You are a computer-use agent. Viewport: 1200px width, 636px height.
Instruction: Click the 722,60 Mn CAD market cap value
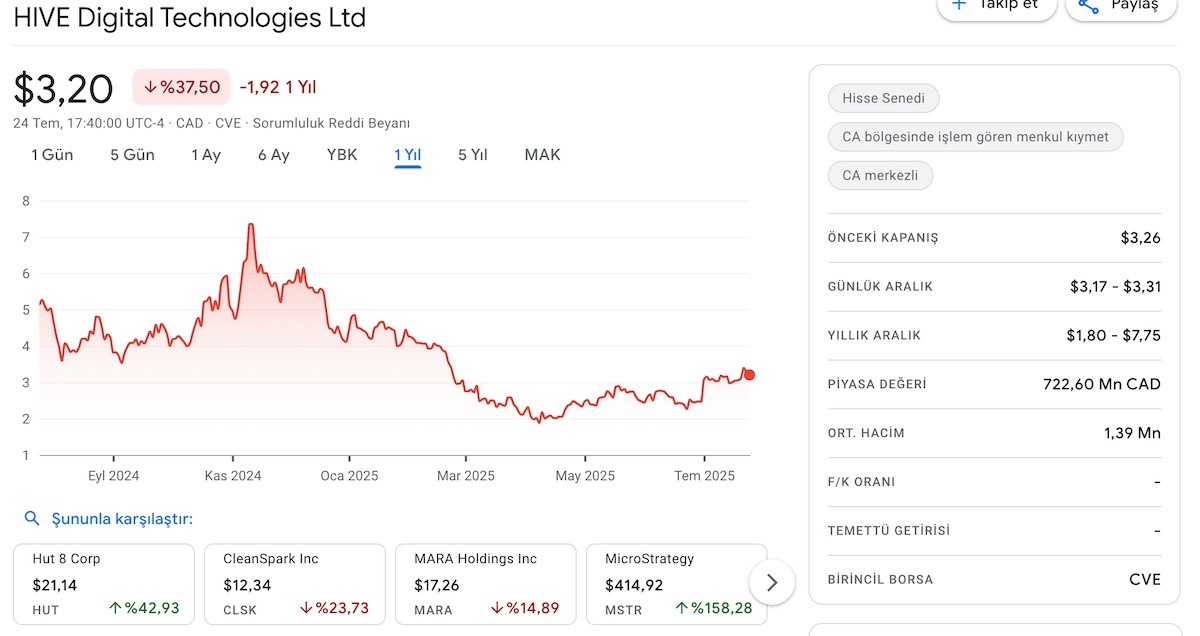[x=1102, y=384]
